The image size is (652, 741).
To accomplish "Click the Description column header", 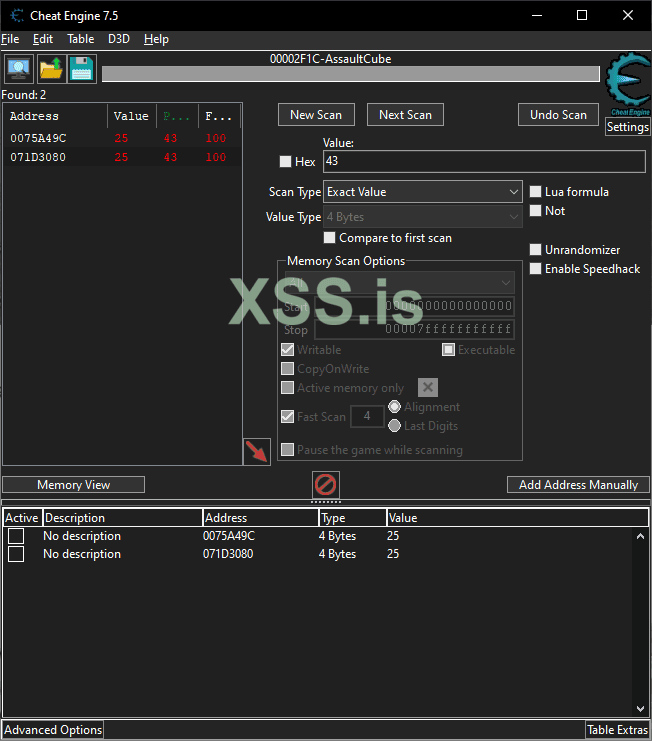I will 123,518.
